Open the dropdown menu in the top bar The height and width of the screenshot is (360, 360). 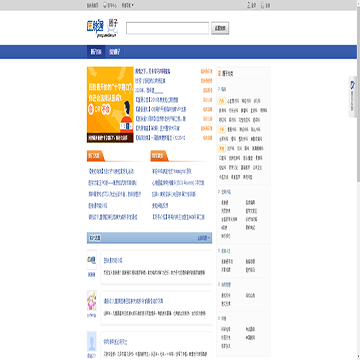click(x=128, y=5)
